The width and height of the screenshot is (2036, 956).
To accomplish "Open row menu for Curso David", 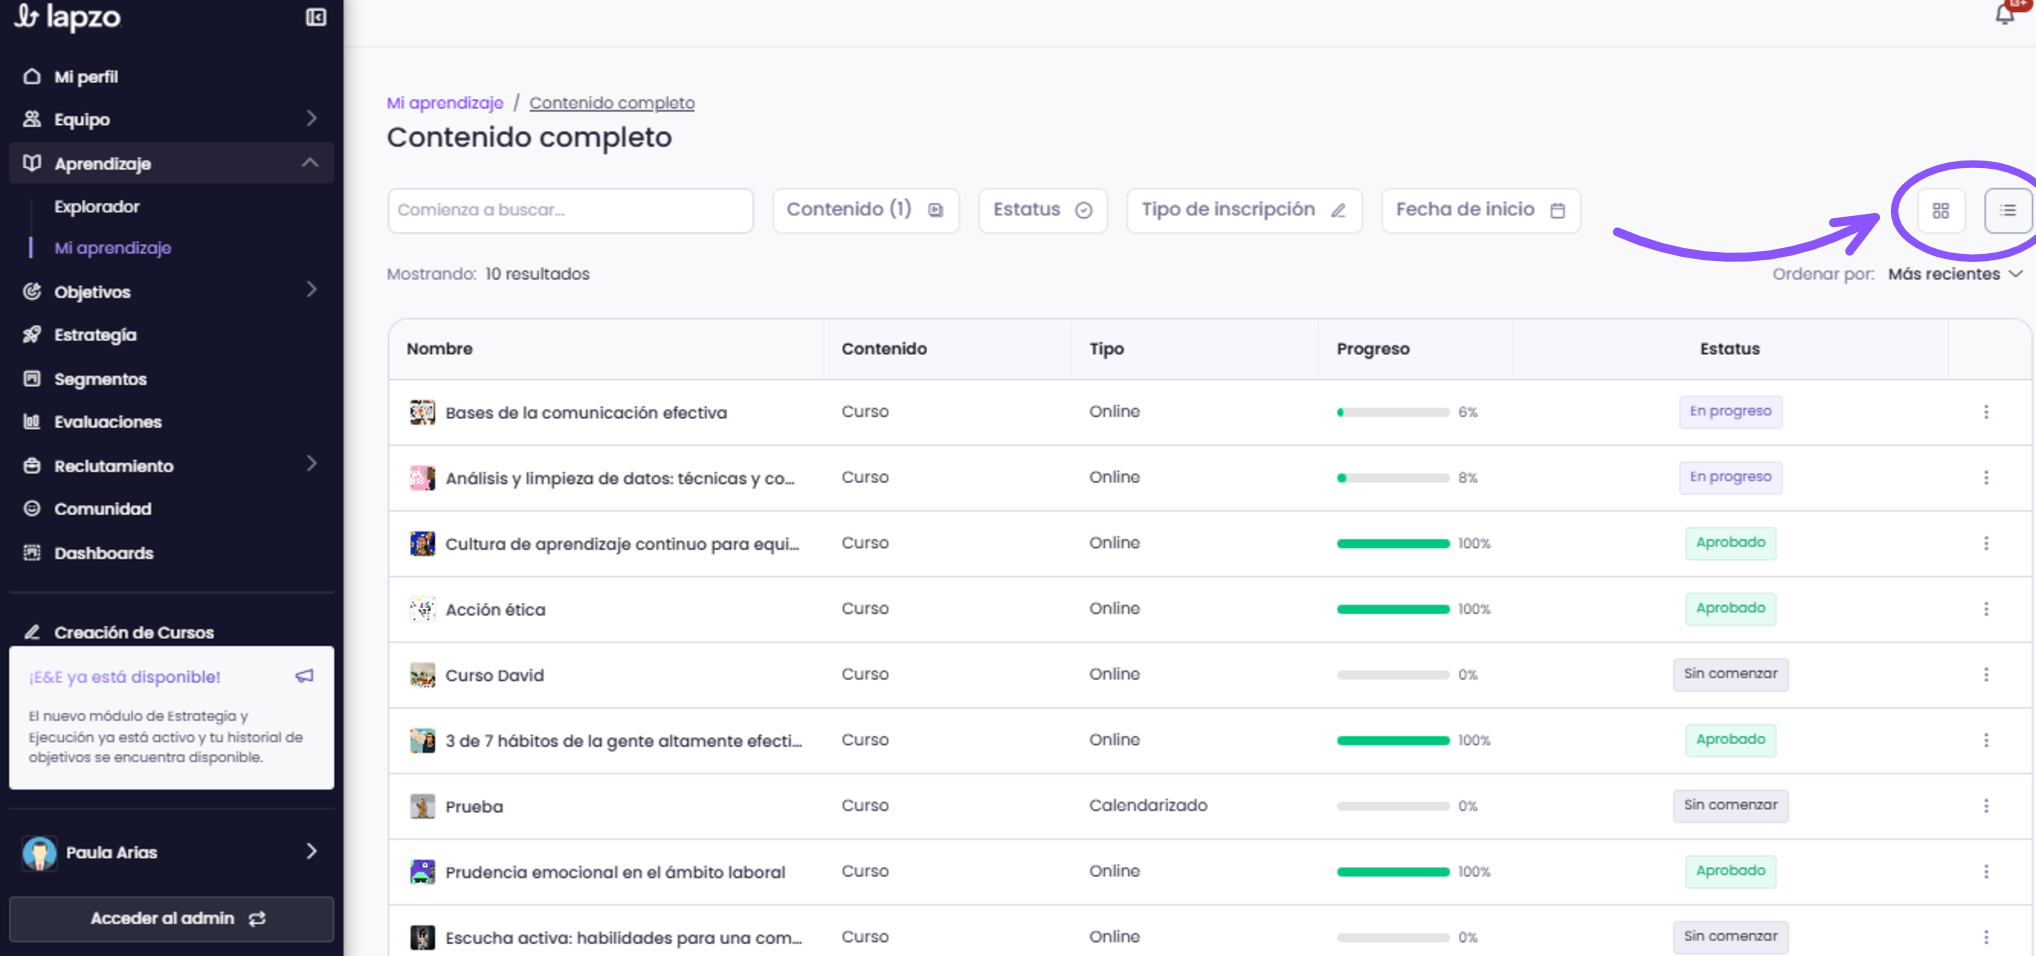I will pyautogui.click(x=1986, y=675).
